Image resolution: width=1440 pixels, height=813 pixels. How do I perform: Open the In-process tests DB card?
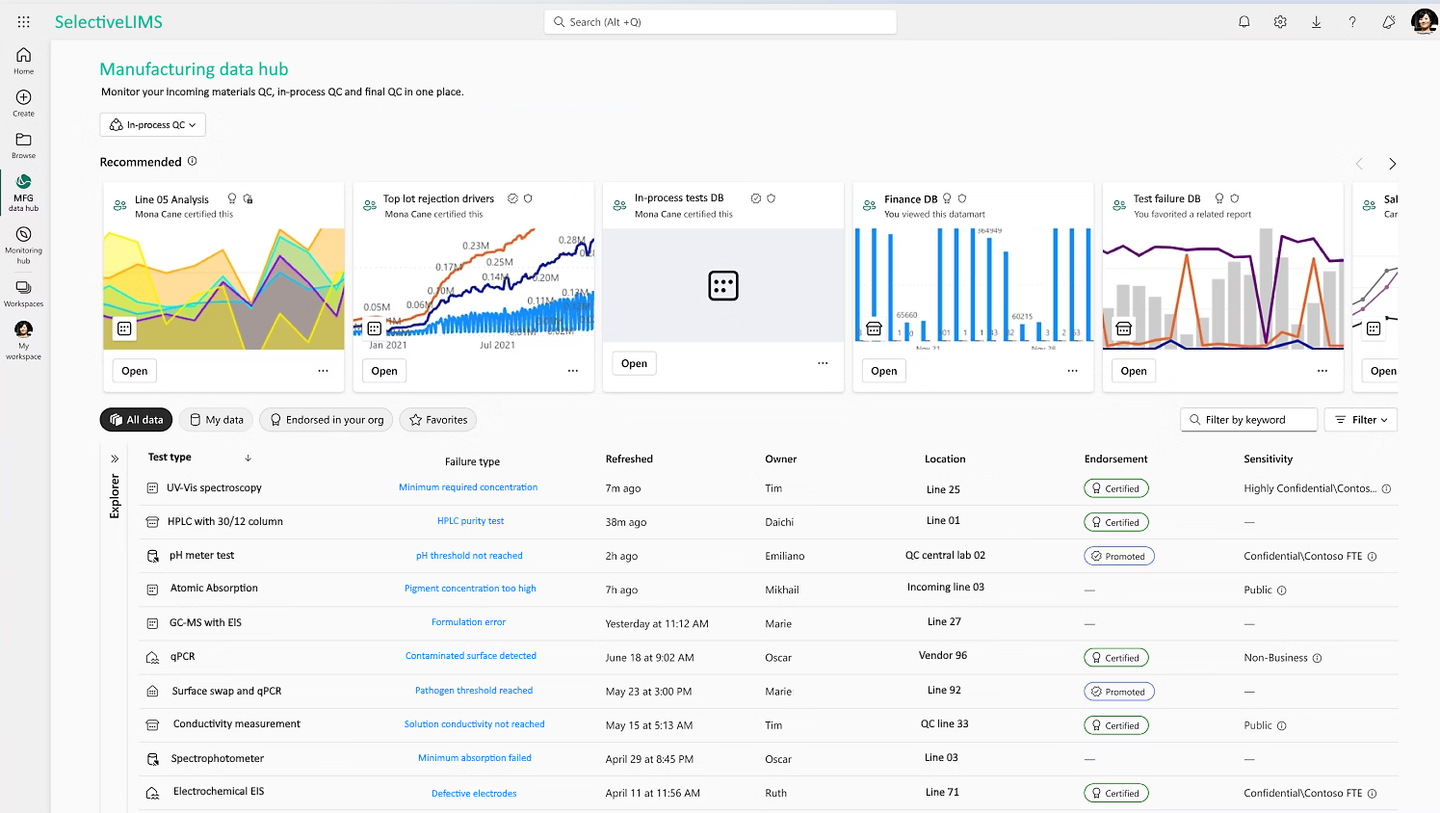(634, 364)
